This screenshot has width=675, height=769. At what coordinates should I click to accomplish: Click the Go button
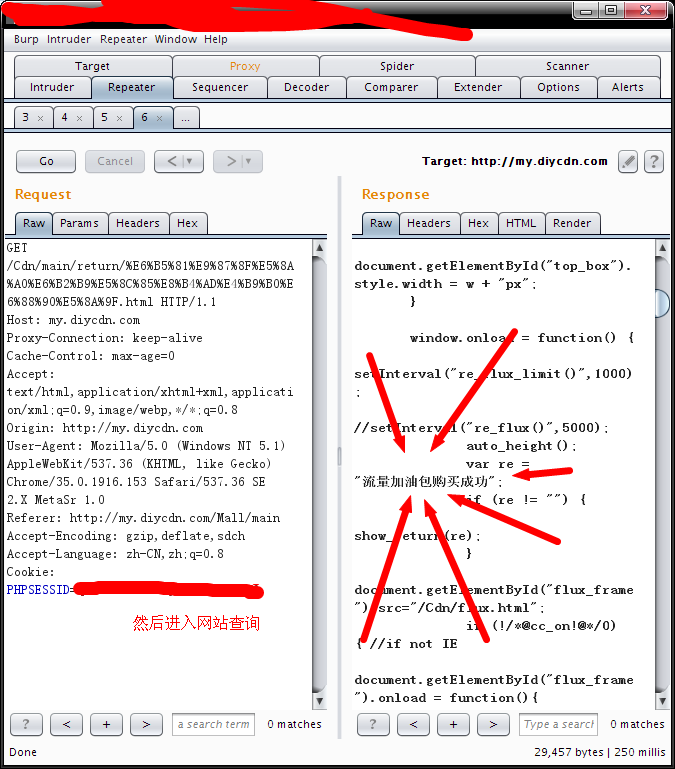(46, 161)
